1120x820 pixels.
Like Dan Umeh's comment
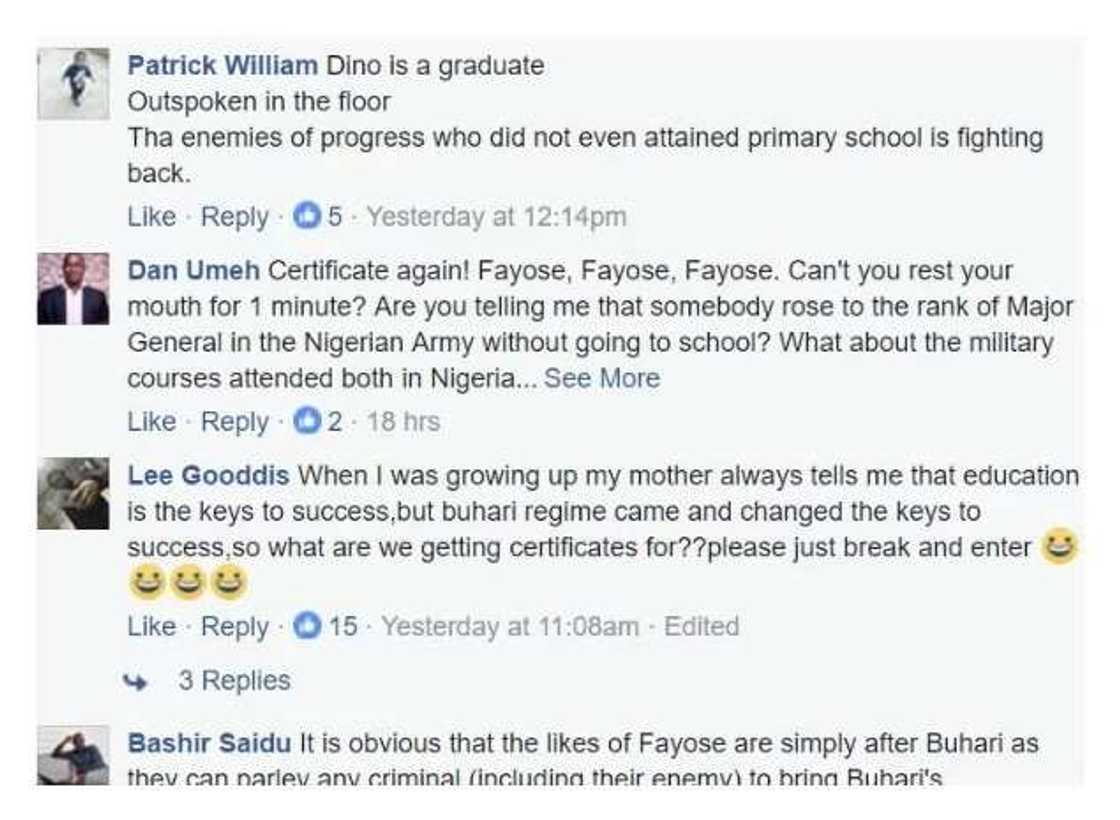[x=151, y=422]
